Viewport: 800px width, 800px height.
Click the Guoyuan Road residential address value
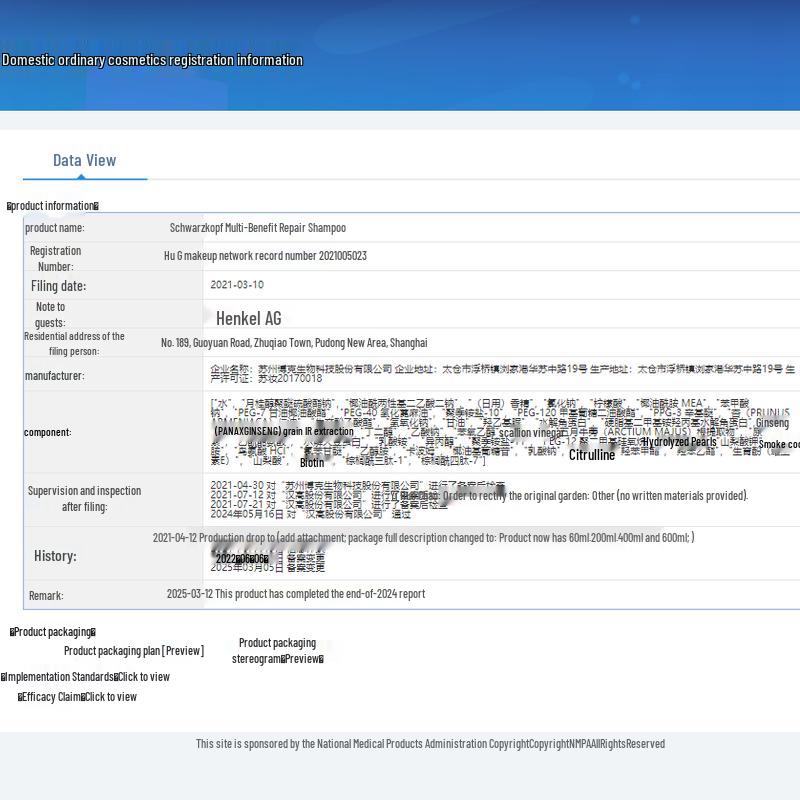pos(294,343)
